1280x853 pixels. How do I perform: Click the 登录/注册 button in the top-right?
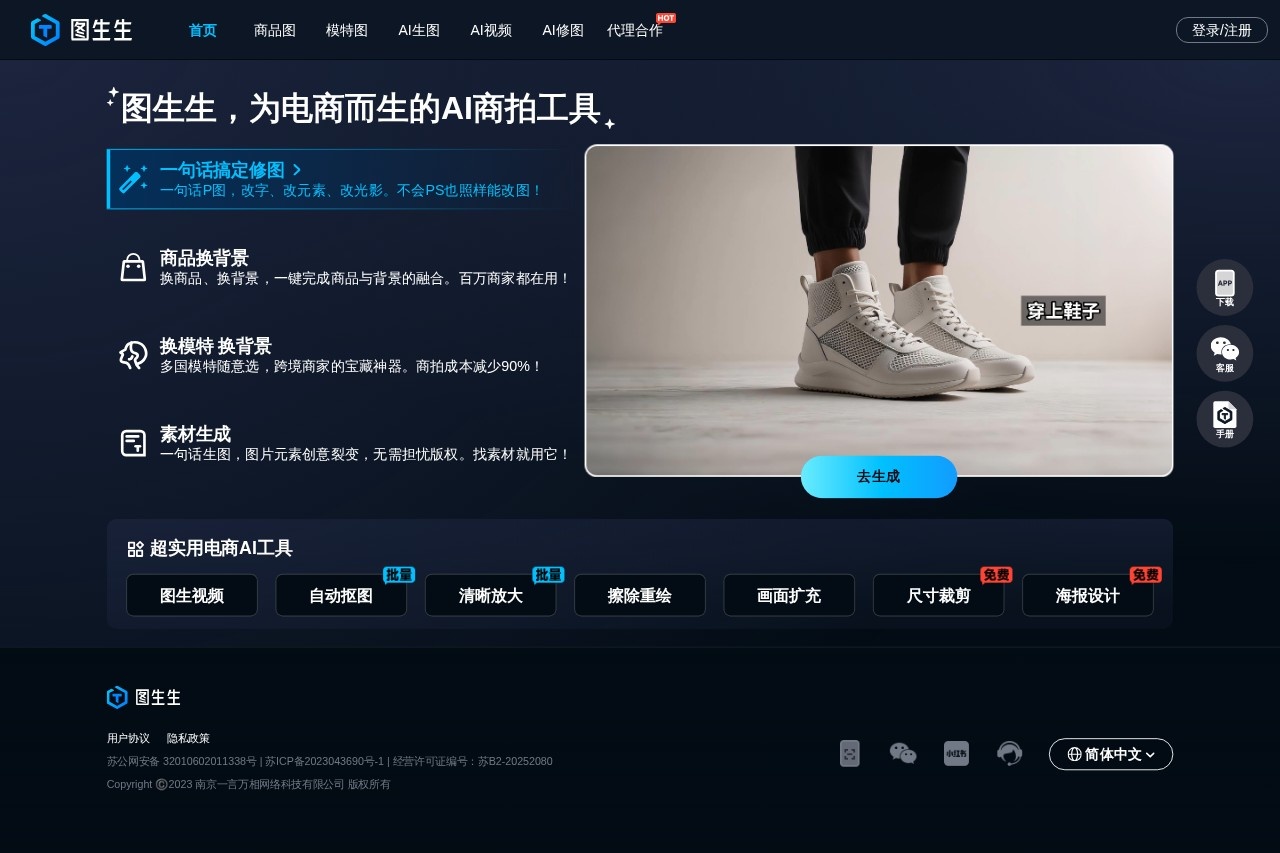[1221, 30]
